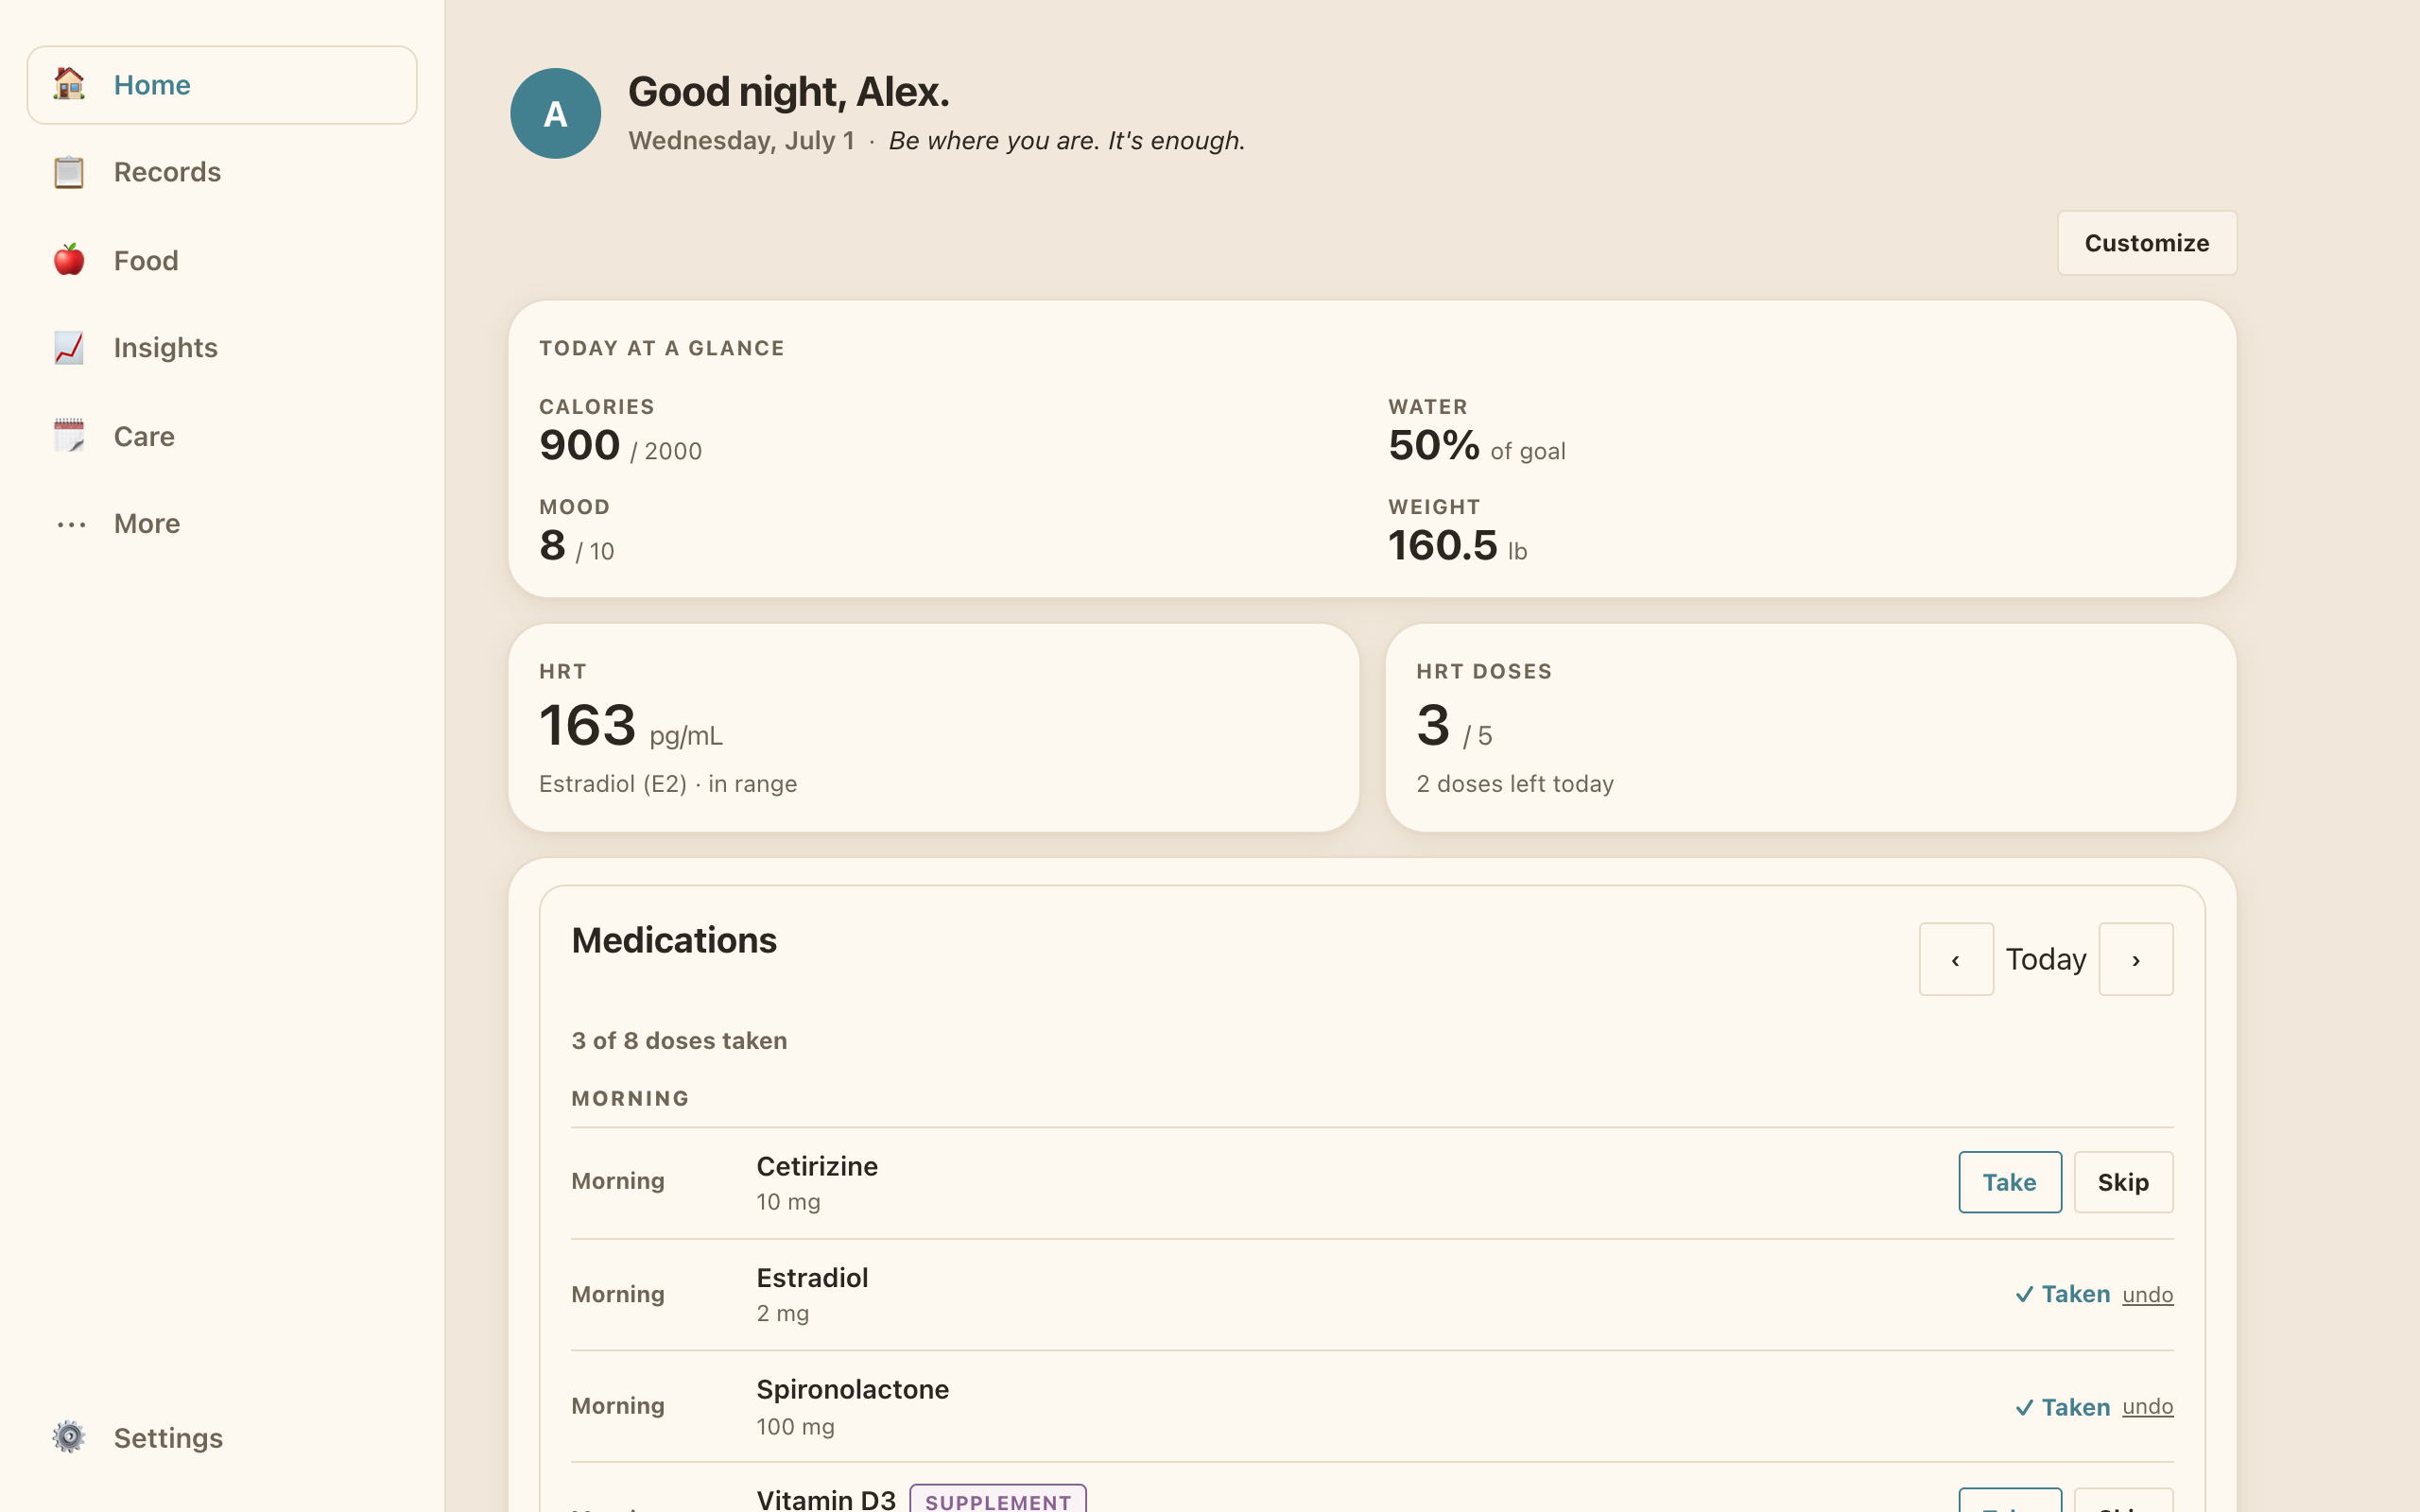
Task: Go to next day in Medications
Action: pos(2136,959)
